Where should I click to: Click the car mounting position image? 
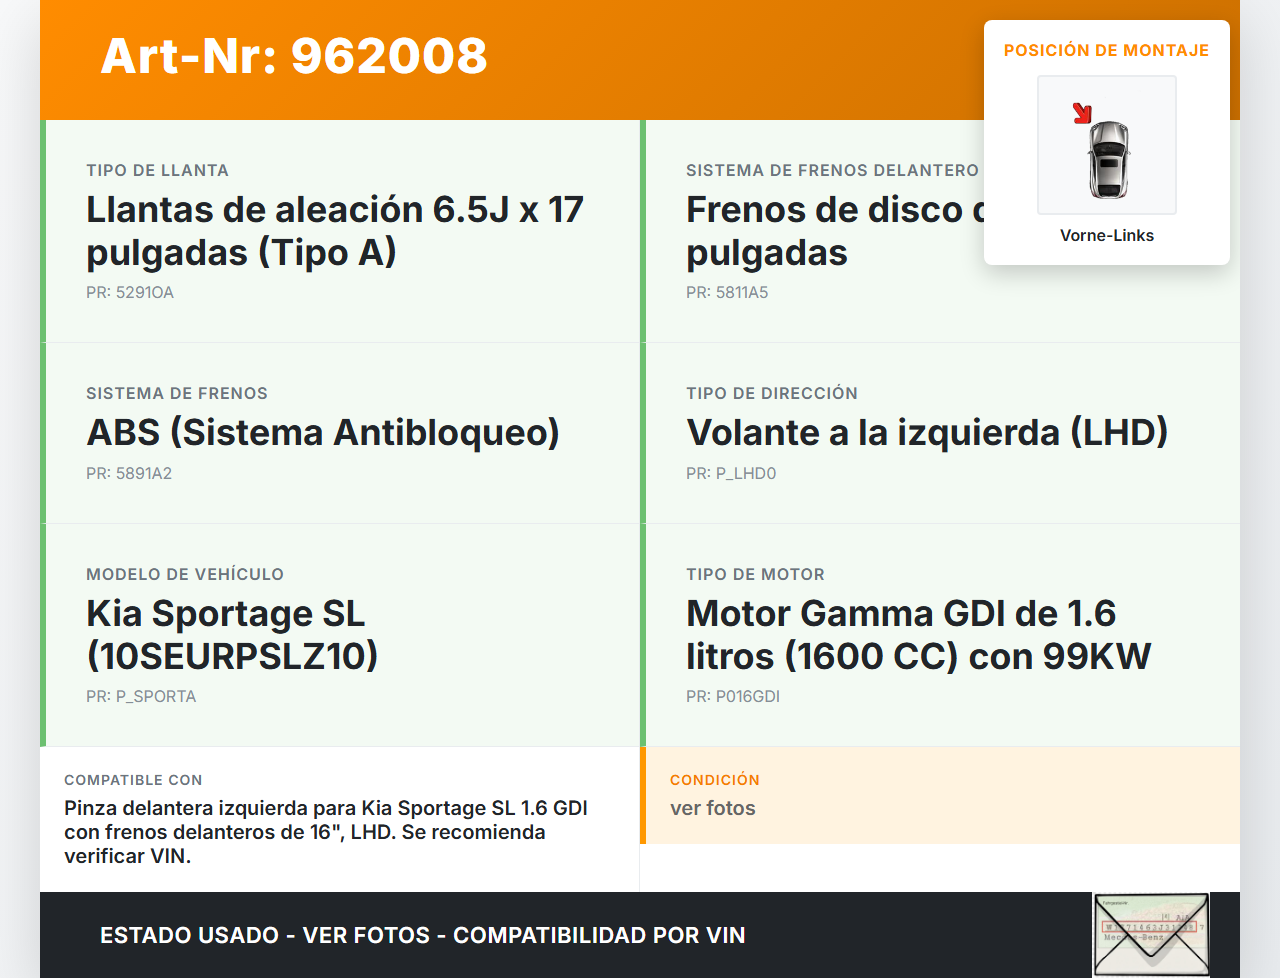click(x=1107, y=145)
